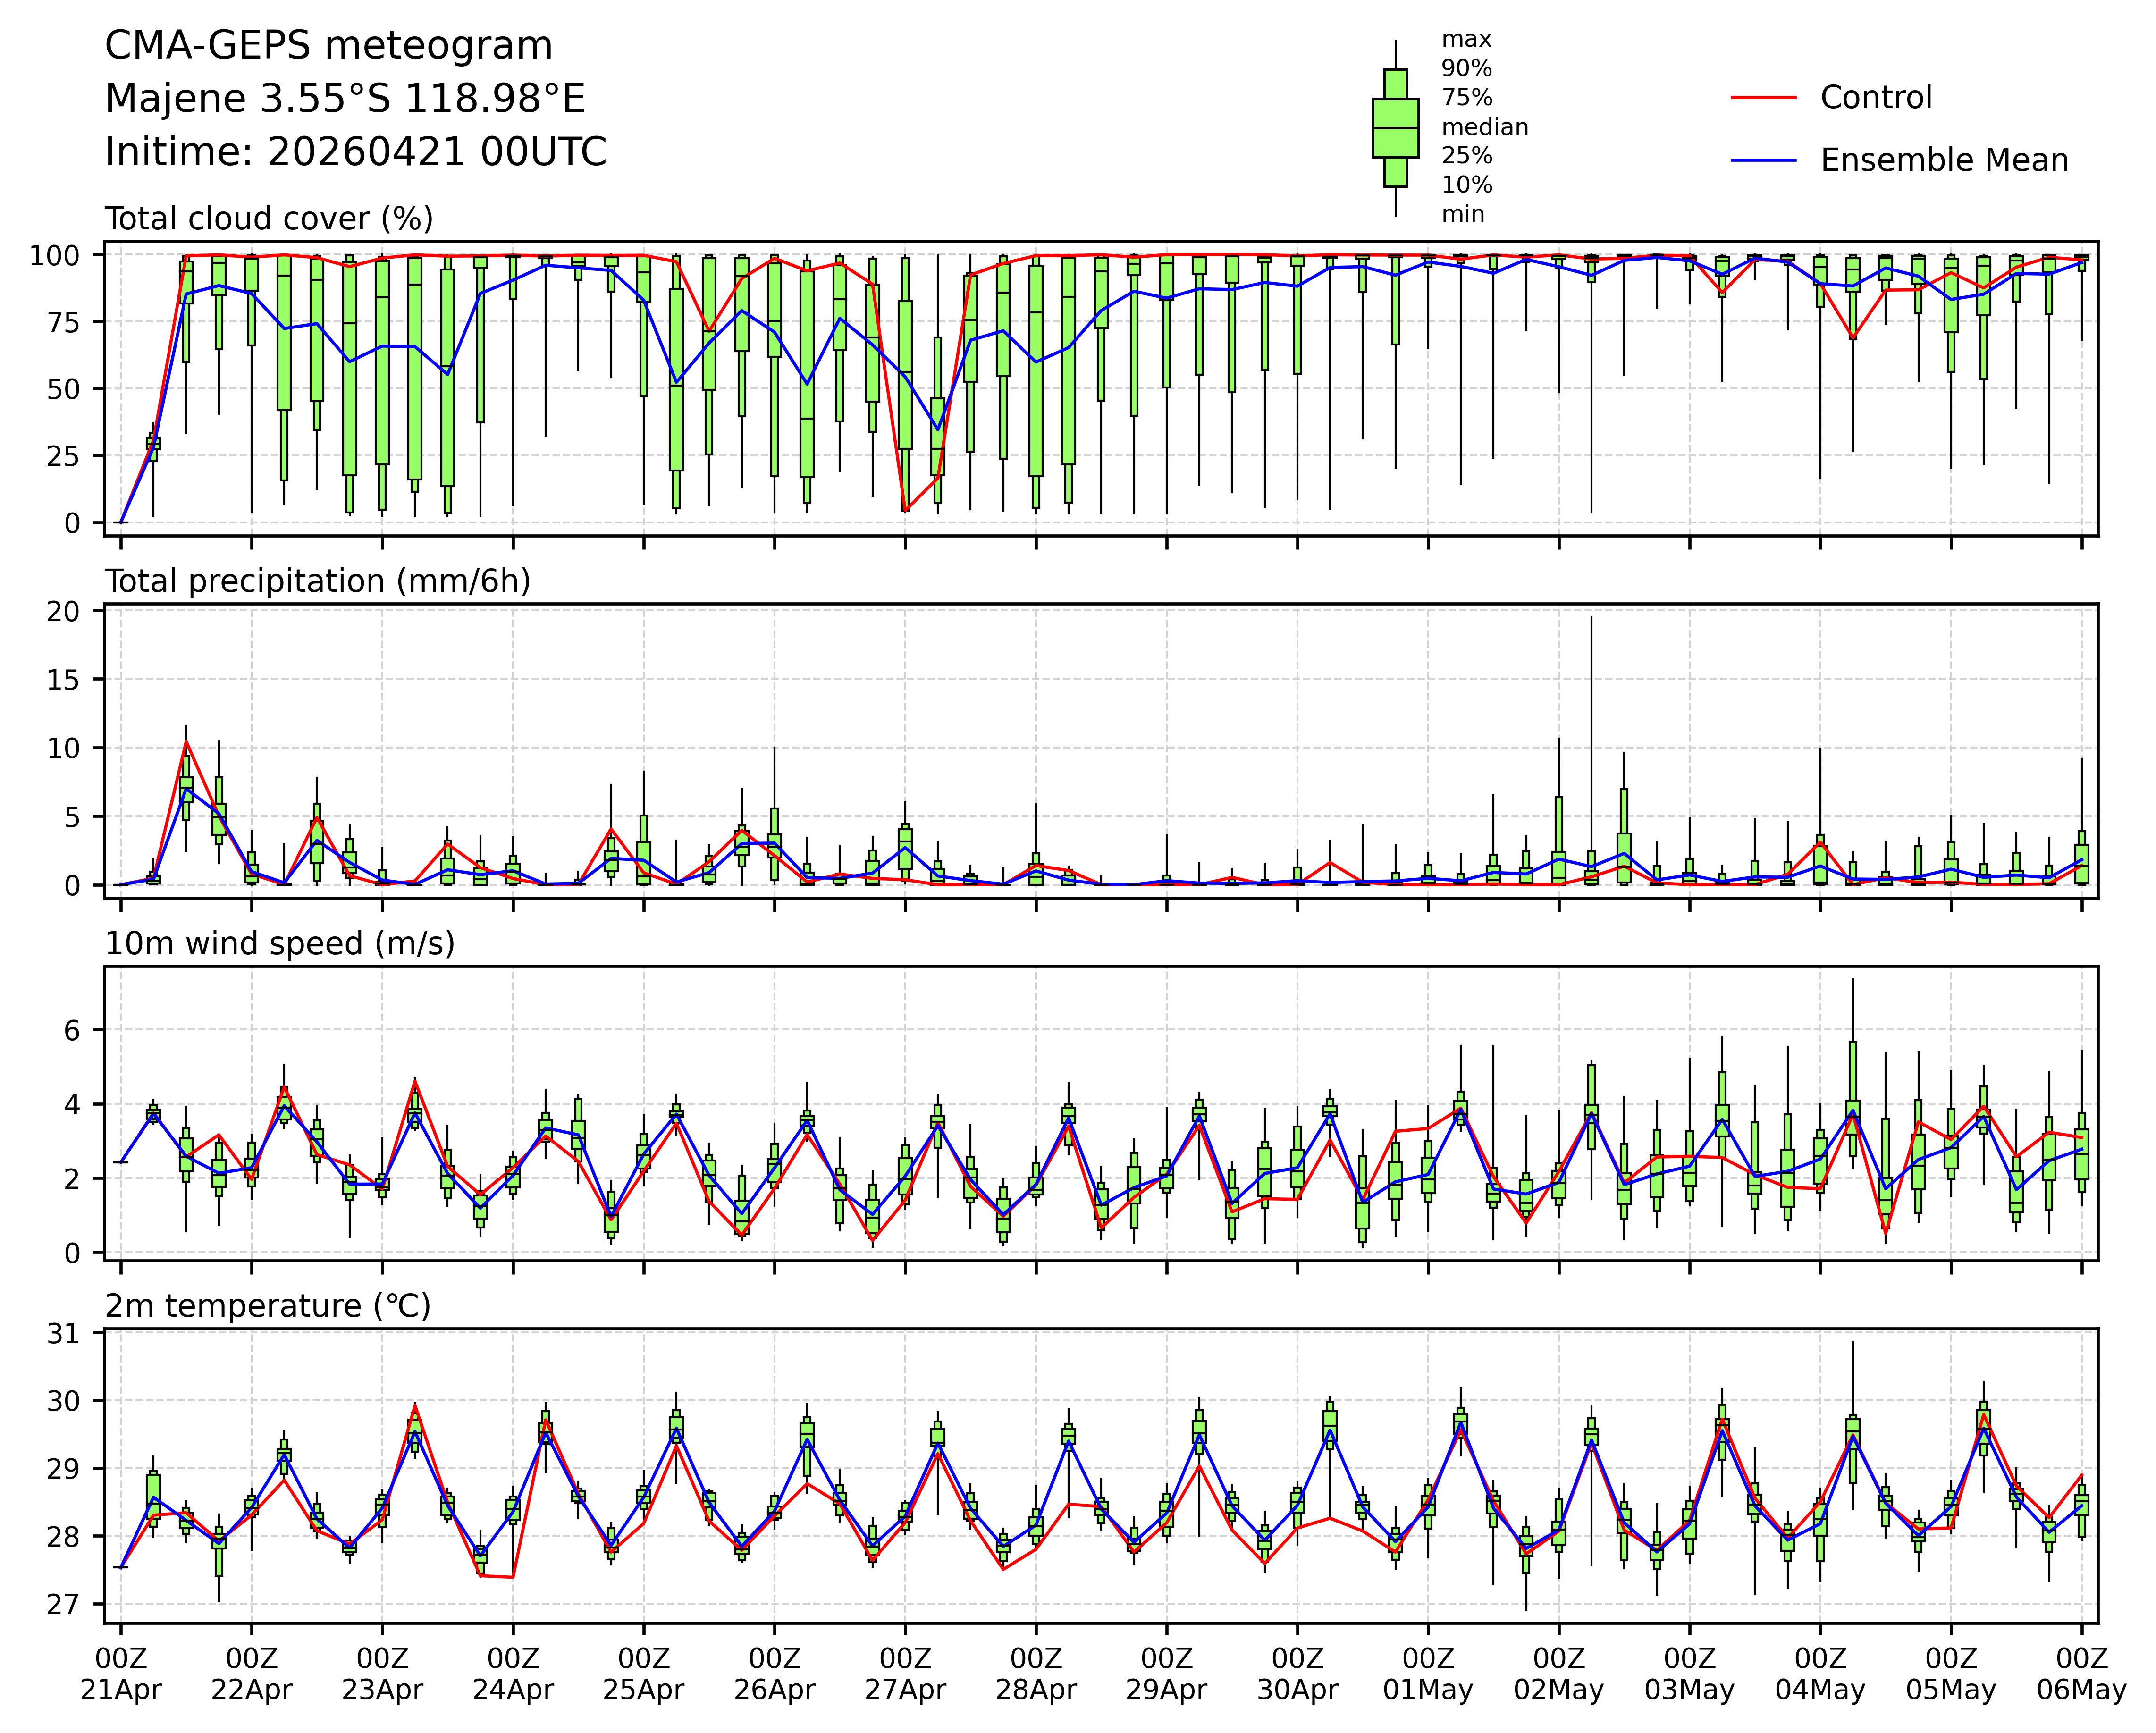
Task: Click the '00Z 03May' axis label
Action: pos(1689,1674)
